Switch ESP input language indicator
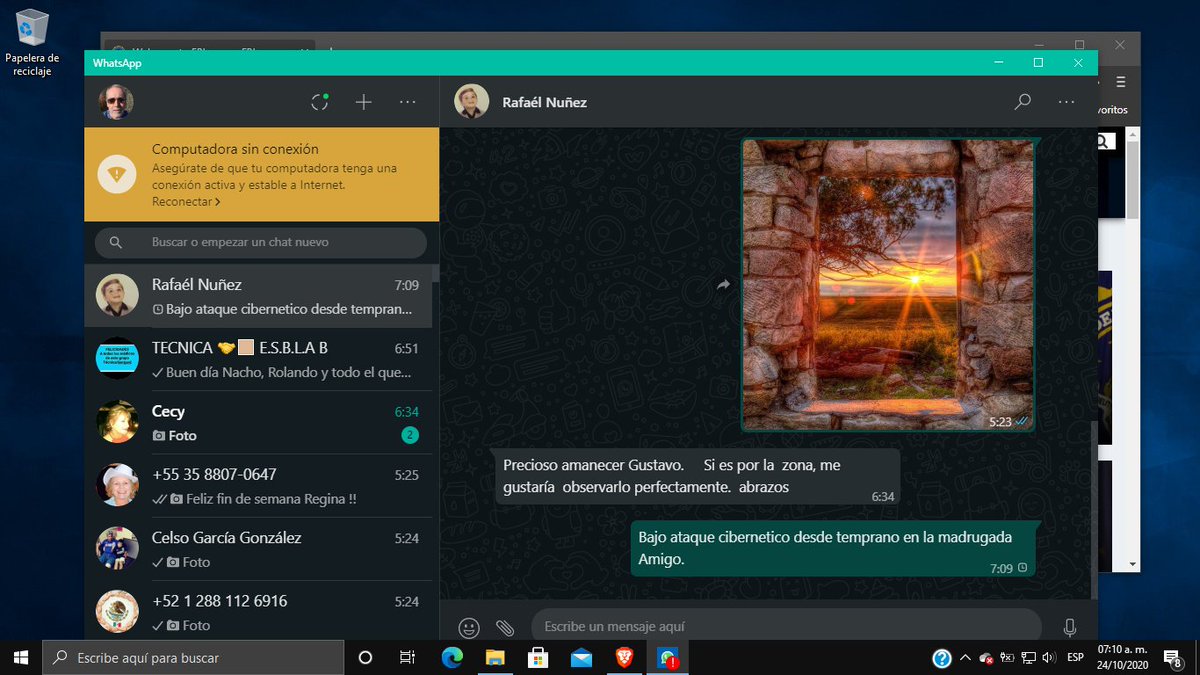 pos(1076,658)
